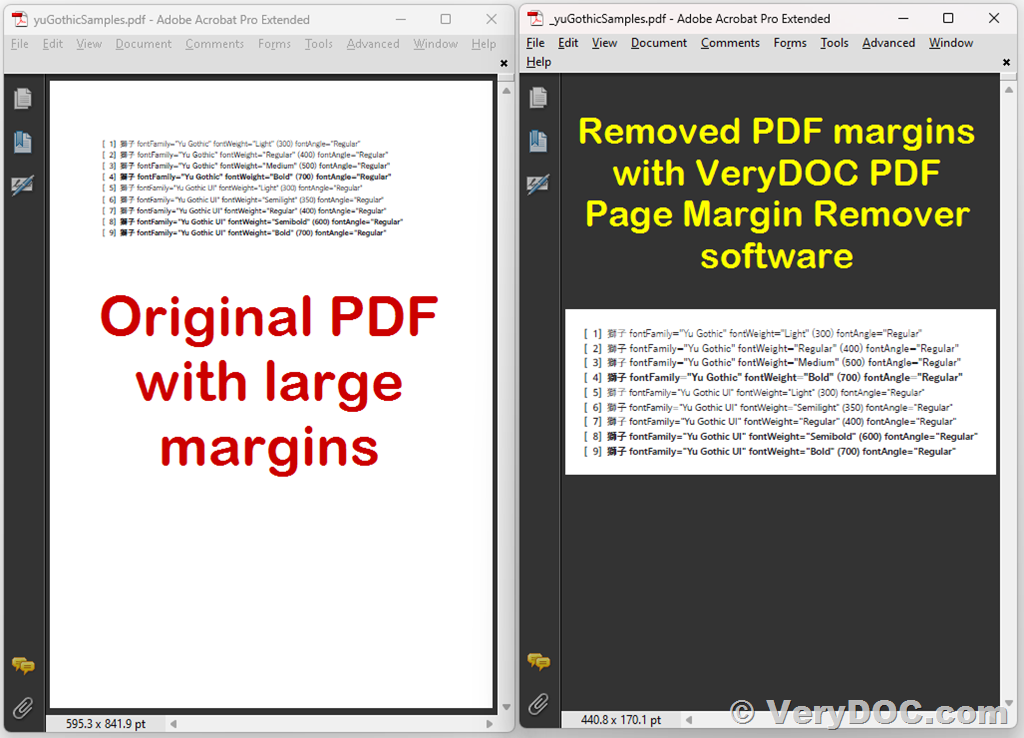Open Forms menu in left window
This screenshot has height=738, width=1024.
pyautogui.click(x=274, y=44)
